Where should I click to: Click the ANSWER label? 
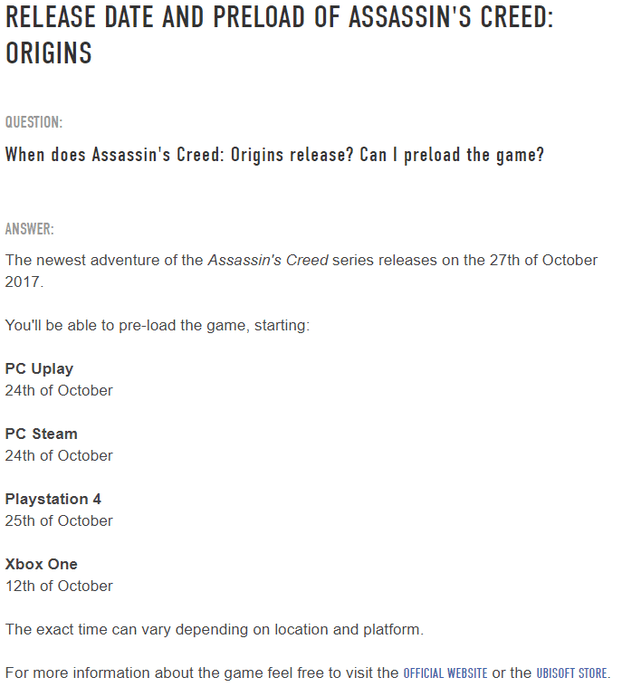click(30, 229)
